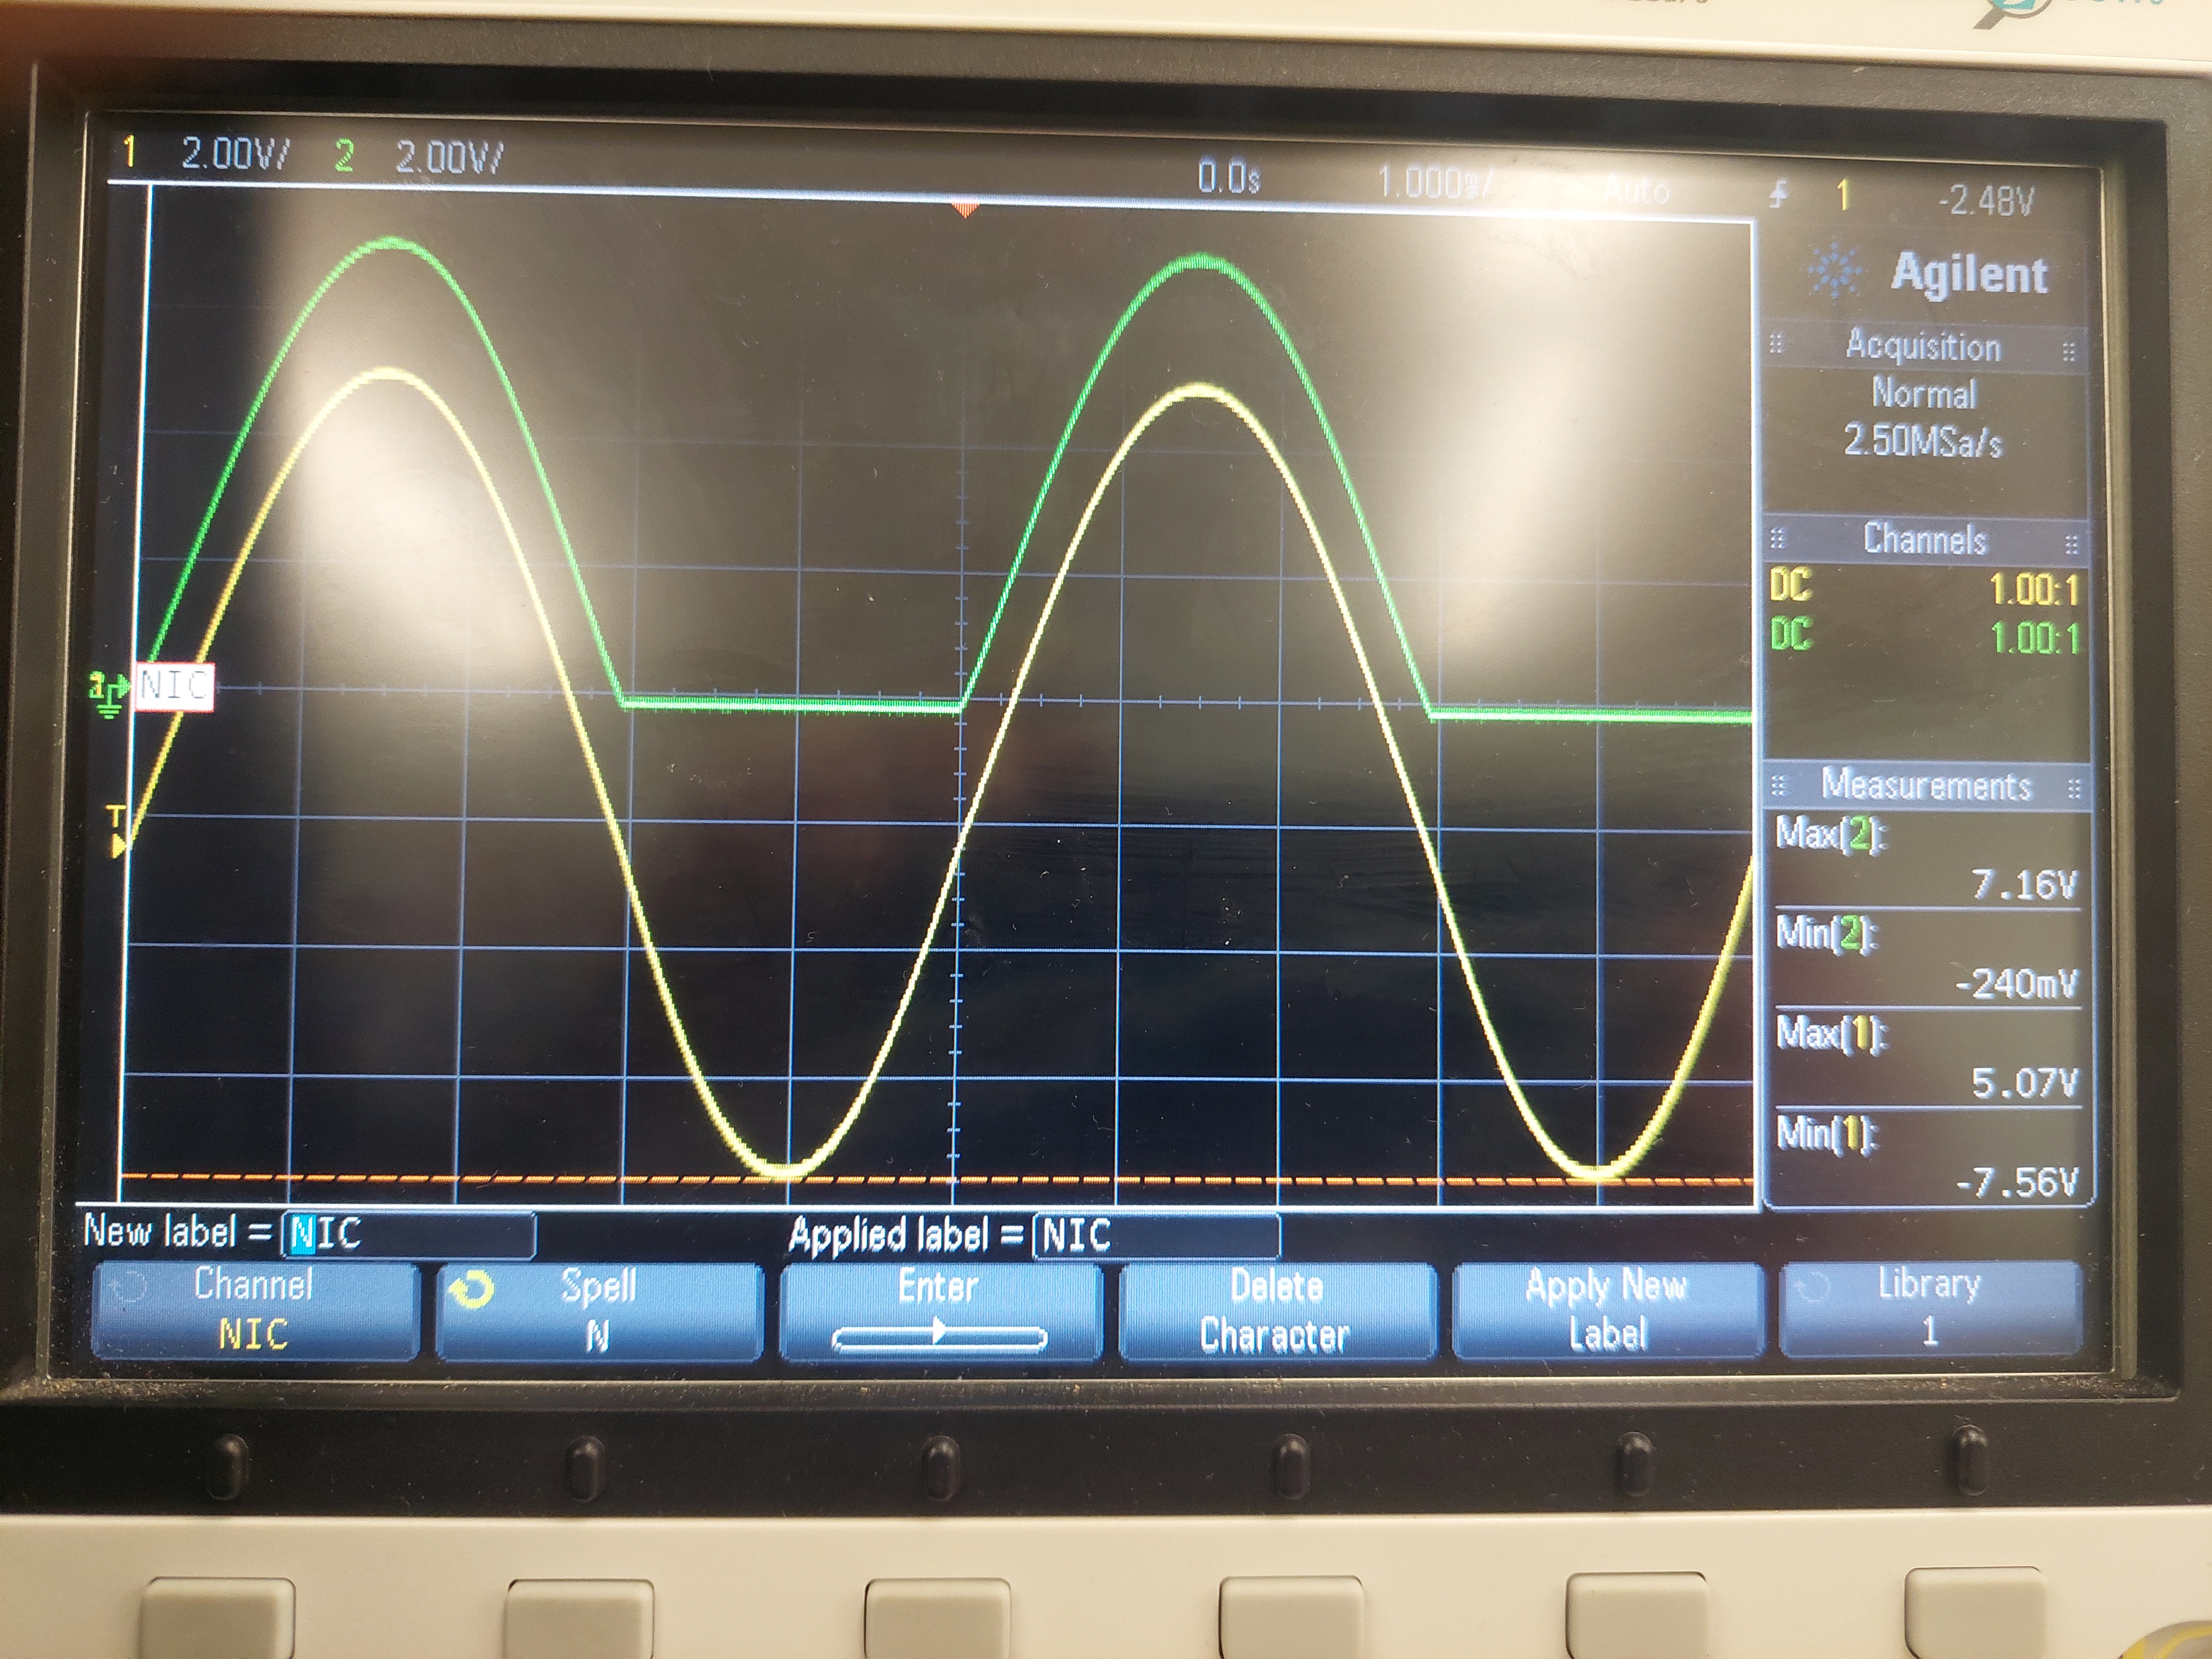
Task: Click the orange trigger position marker at top
Action: (965, 209)
